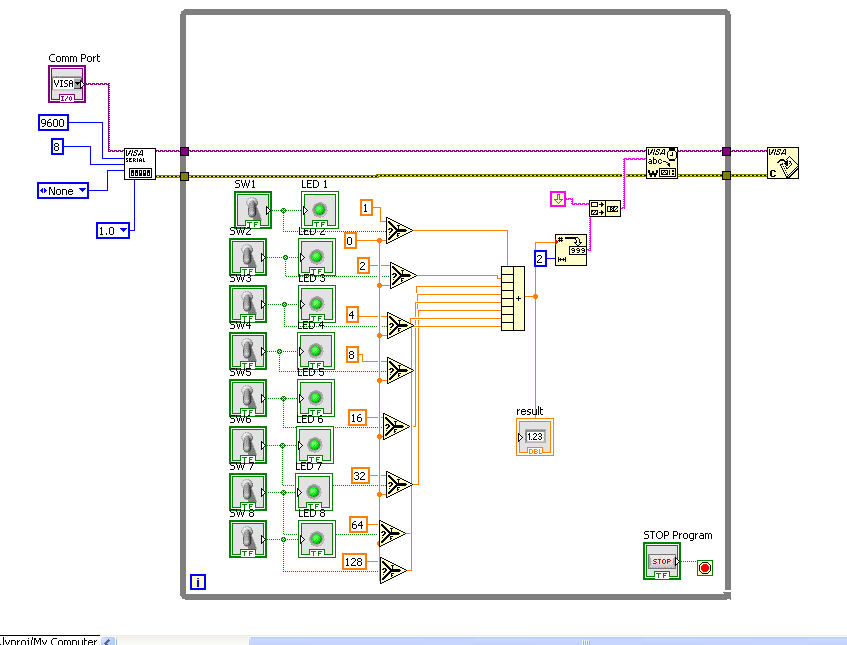Click the Select node beside constant 1
This screenshot has height=645, width=847.
pyautogui.click(x=399, y=231)
